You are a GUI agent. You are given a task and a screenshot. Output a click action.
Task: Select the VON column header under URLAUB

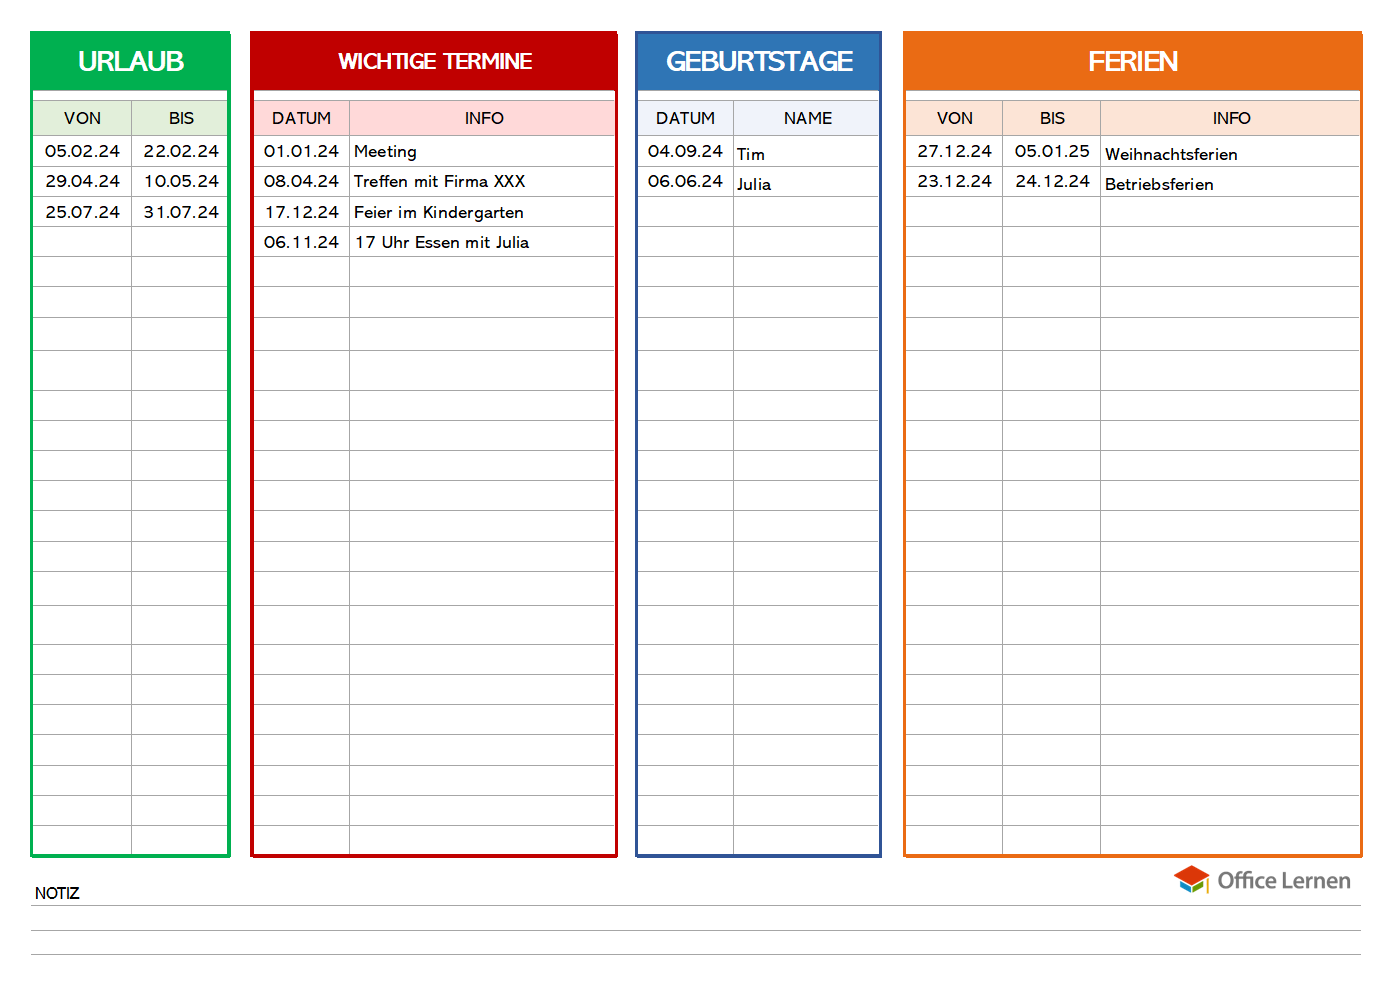[82, 118]
